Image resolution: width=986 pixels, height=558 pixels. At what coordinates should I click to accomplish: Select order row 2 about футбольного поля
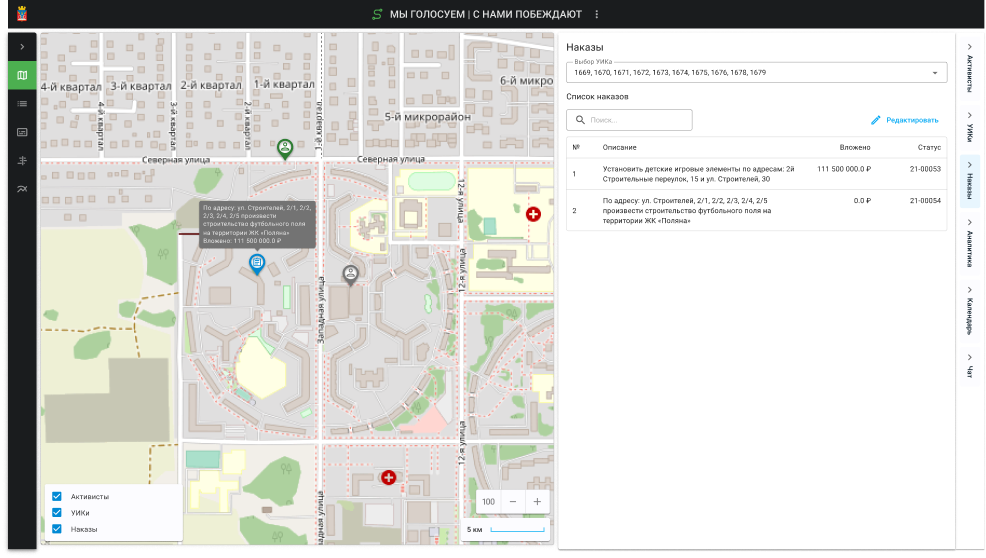pos(756,210)
